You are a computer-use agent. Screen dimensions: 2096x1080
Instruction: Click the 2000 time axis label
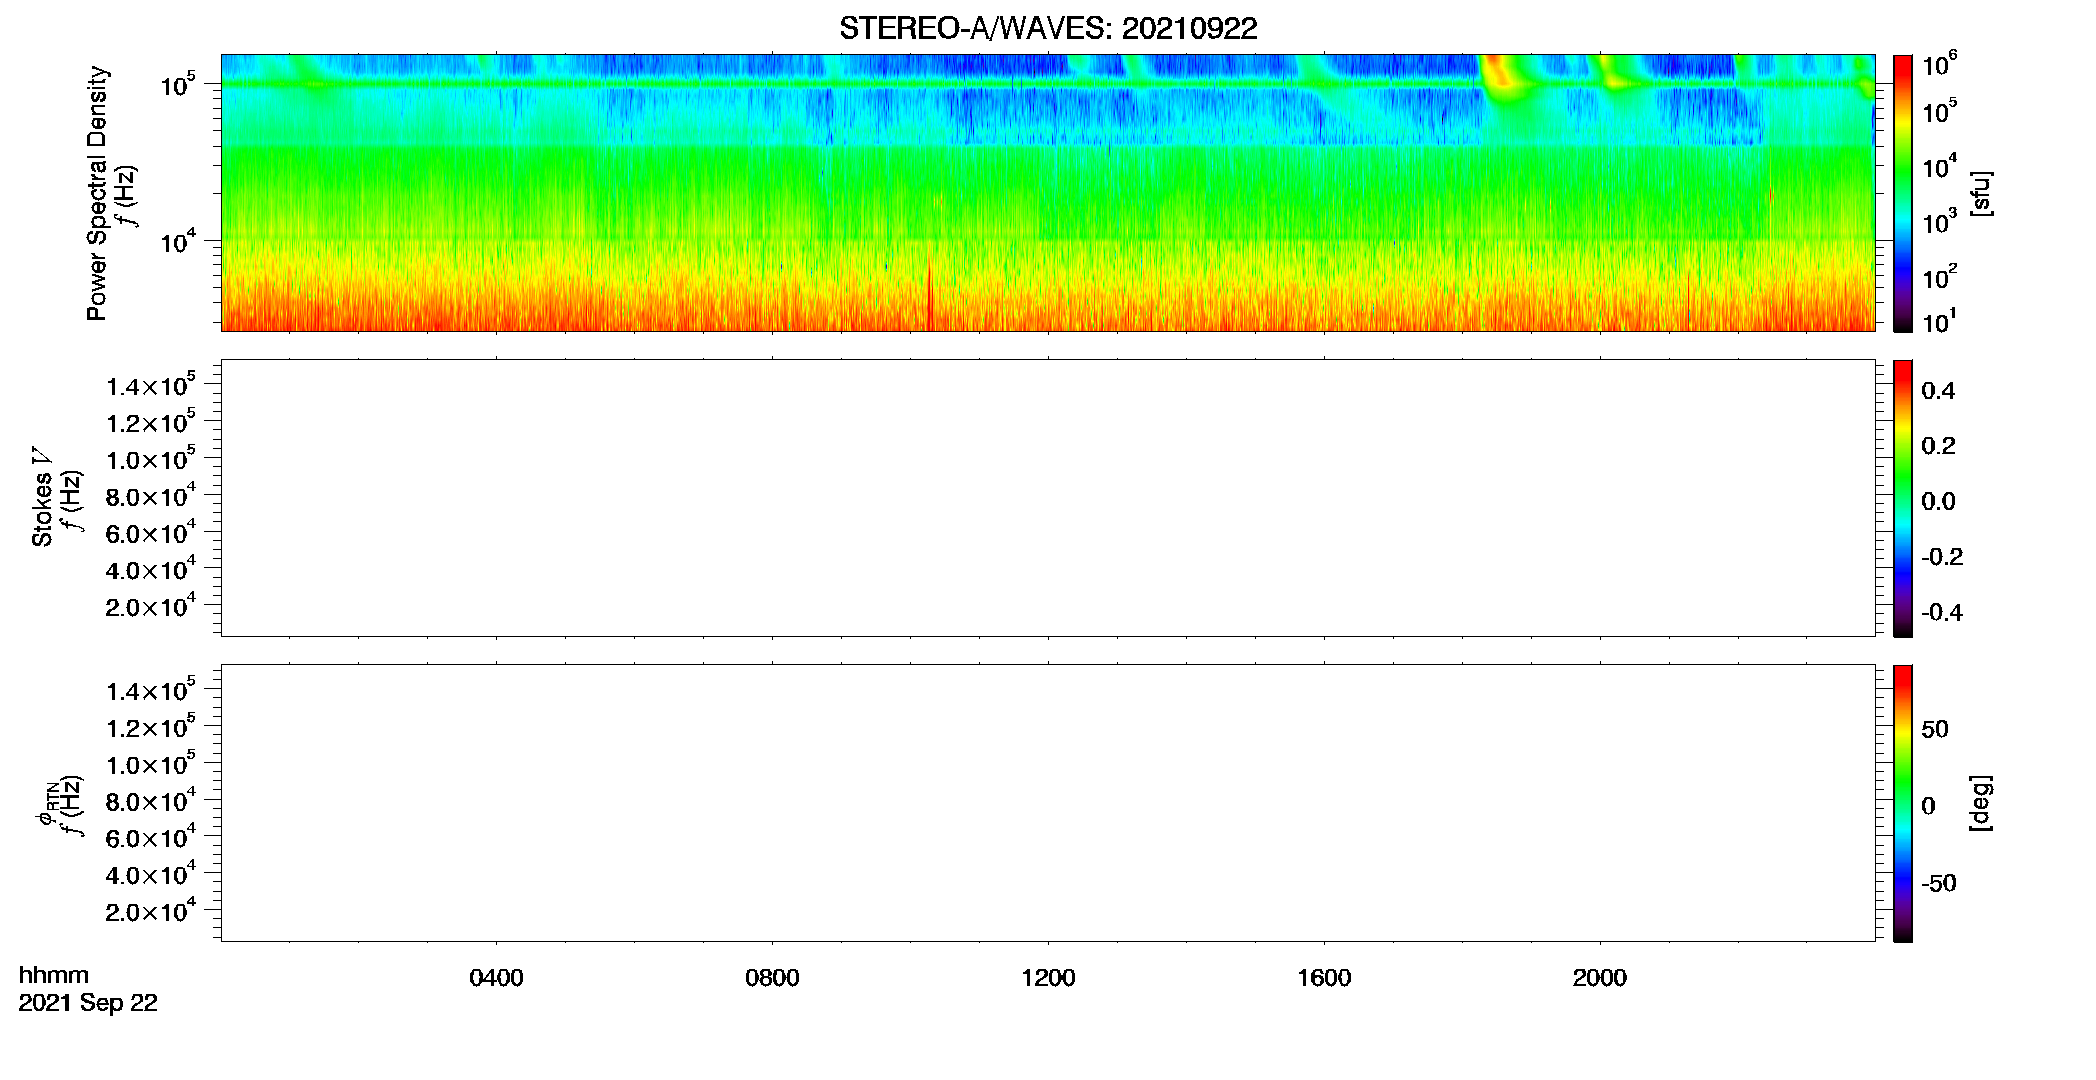click(1600, 978)
